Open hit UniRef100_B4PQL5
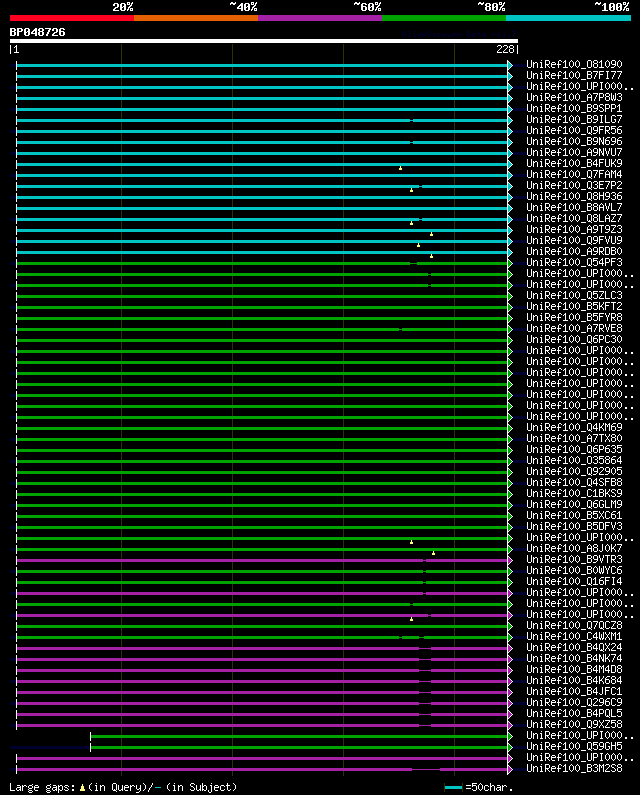Image resolution: width=640 pixels, height=795 pixels. [x=574, y=714]
